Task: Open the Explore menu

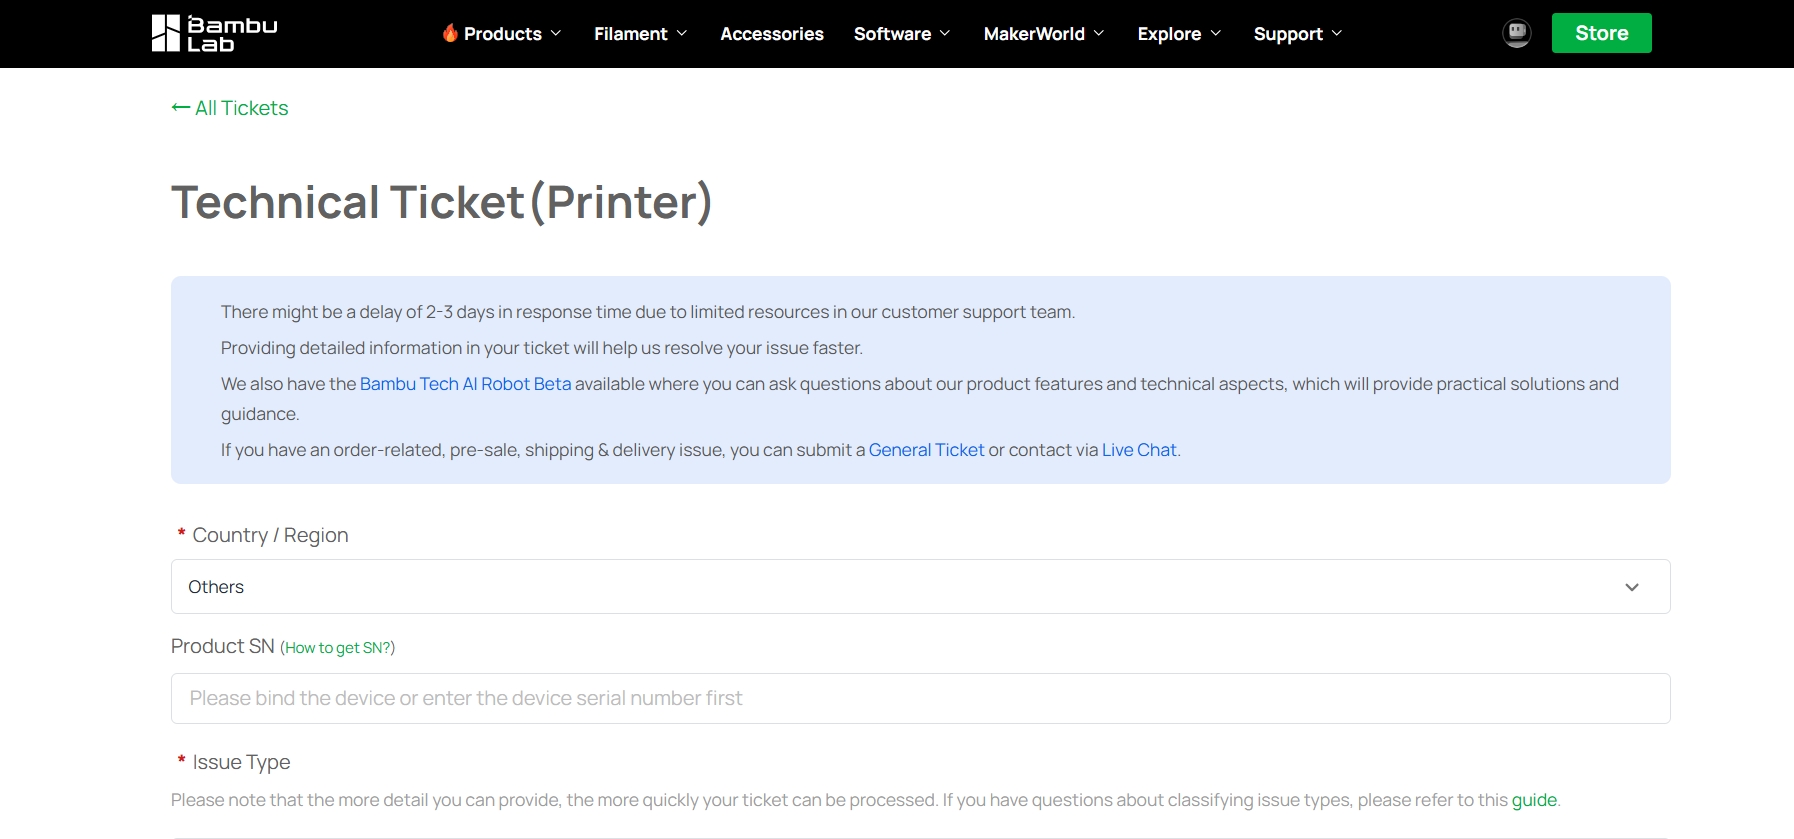Action: click(1179, 34)
